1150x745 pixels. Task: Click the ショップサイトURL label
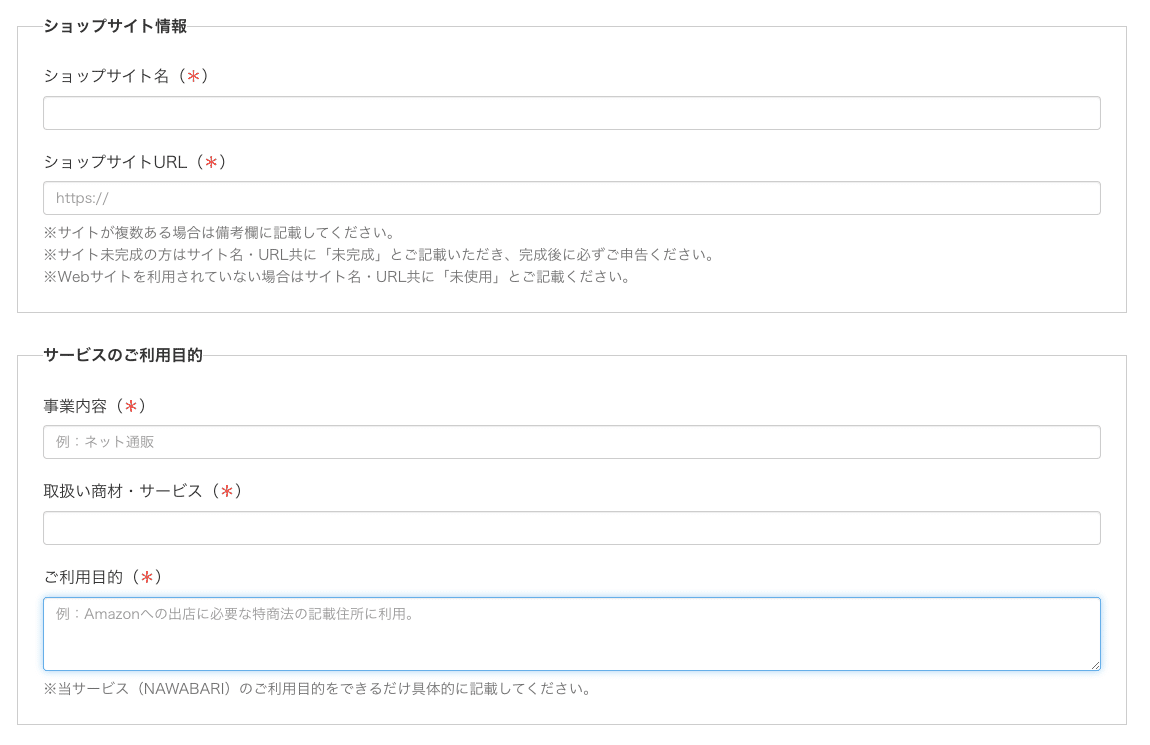[135, 162]
